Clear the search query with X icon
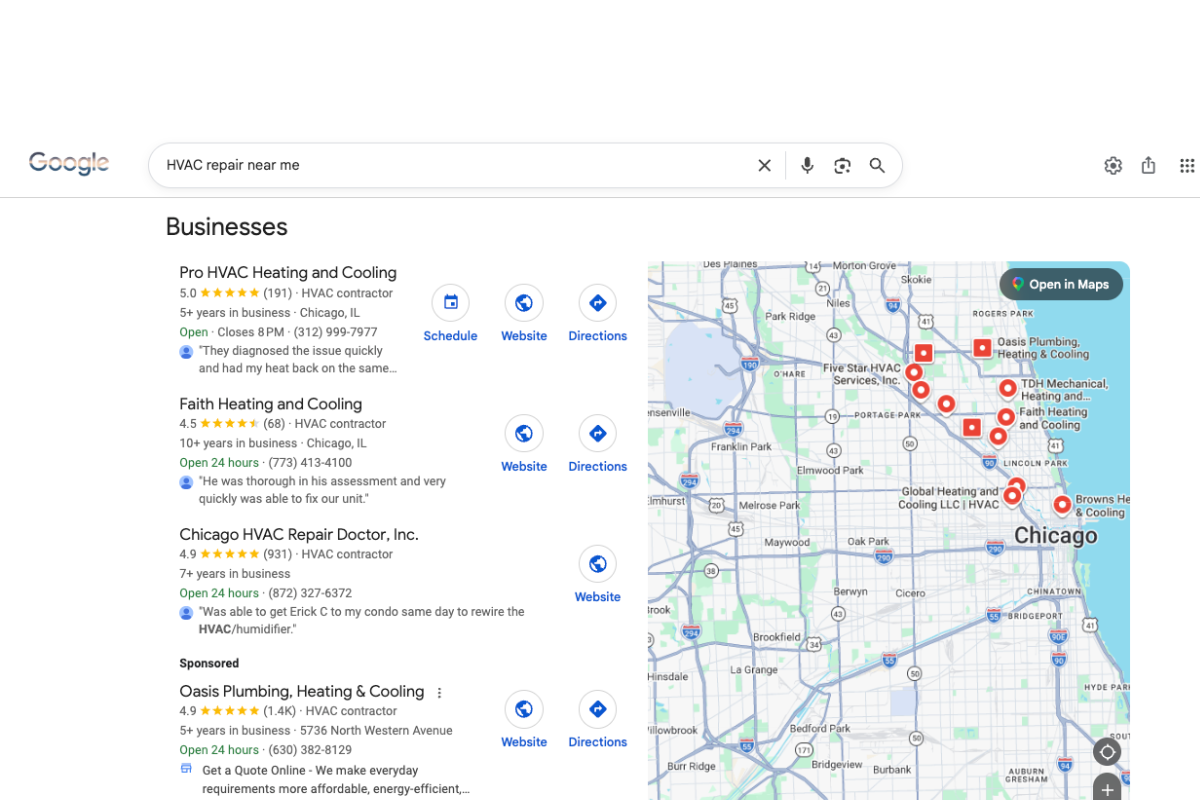The height and width of the screenshot is (800, 1200). click(764, 166)
